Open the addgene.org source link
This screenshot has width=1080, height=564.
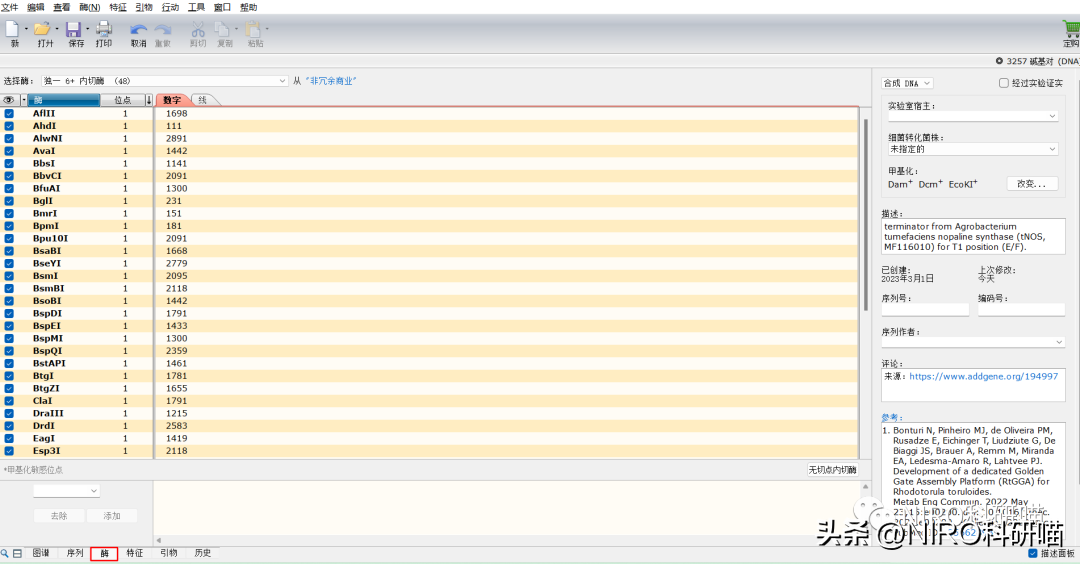point(983,377)
